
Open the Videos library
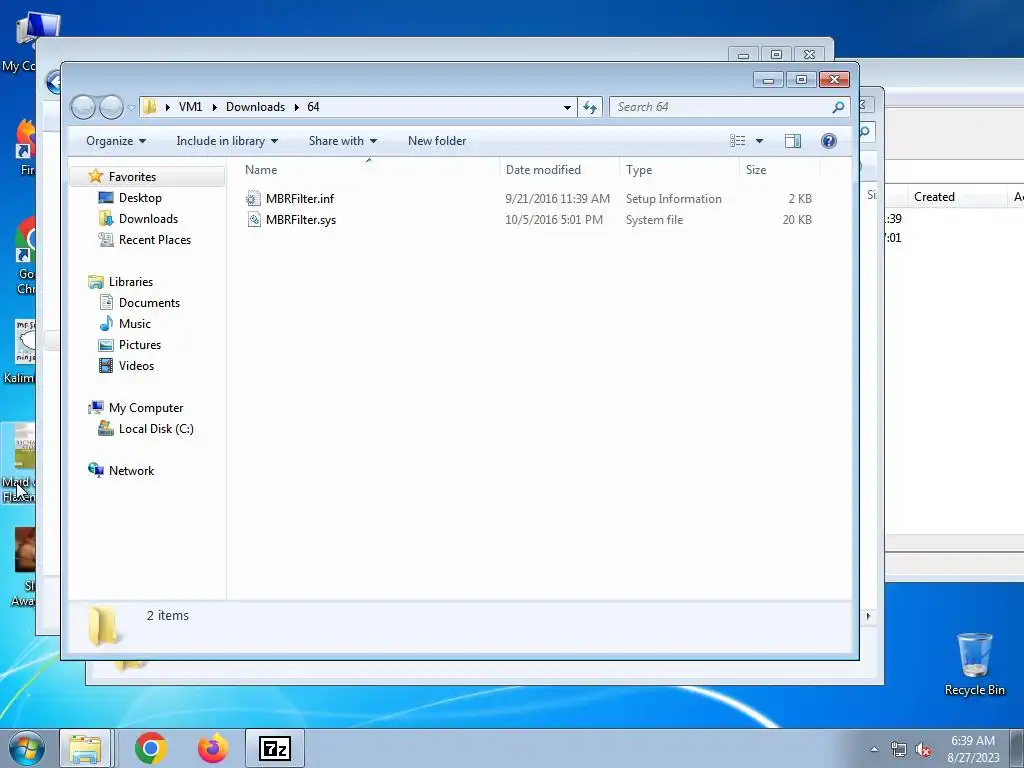[x=136, y=366]
